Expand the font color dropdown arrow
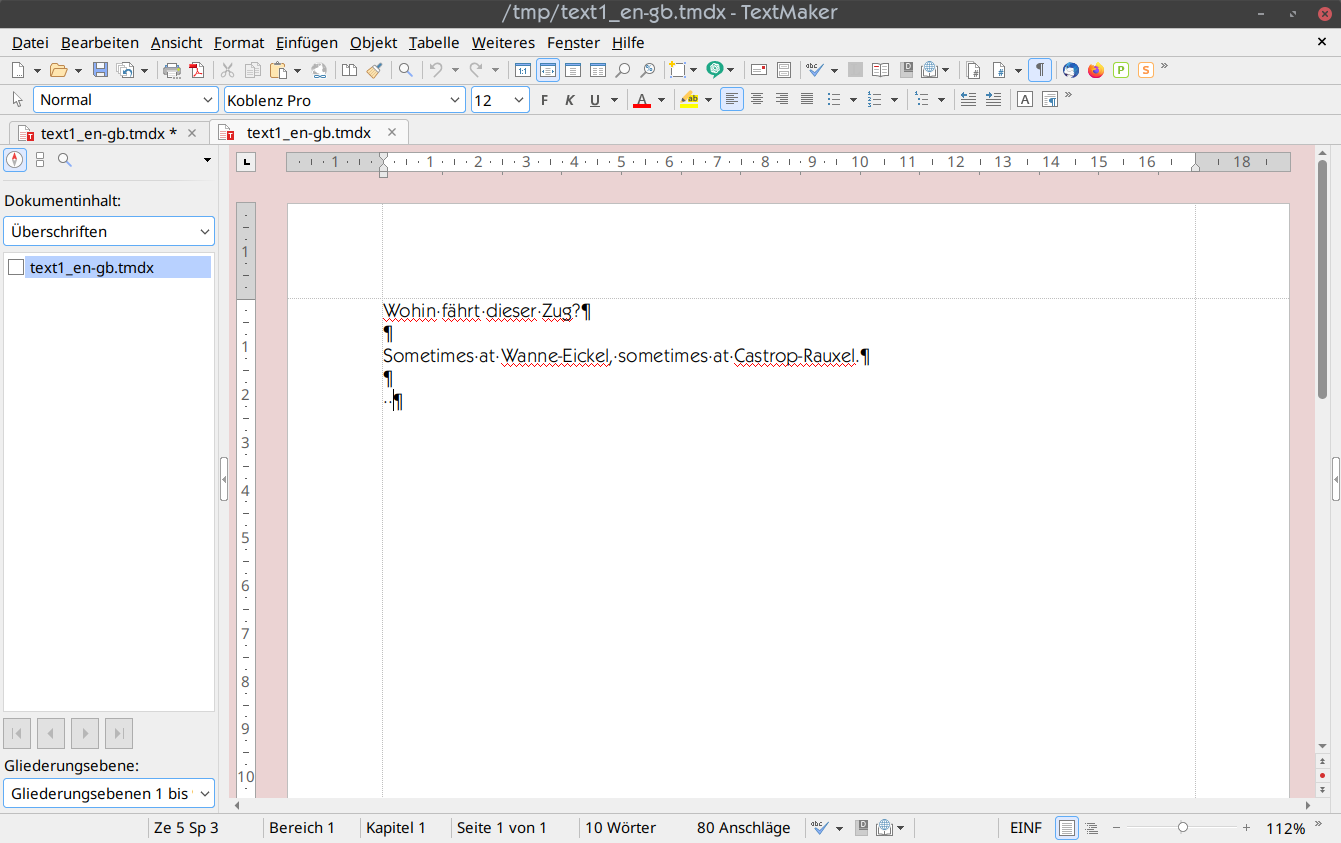This screenshot has width=1341, height=843. coord(661,100)
